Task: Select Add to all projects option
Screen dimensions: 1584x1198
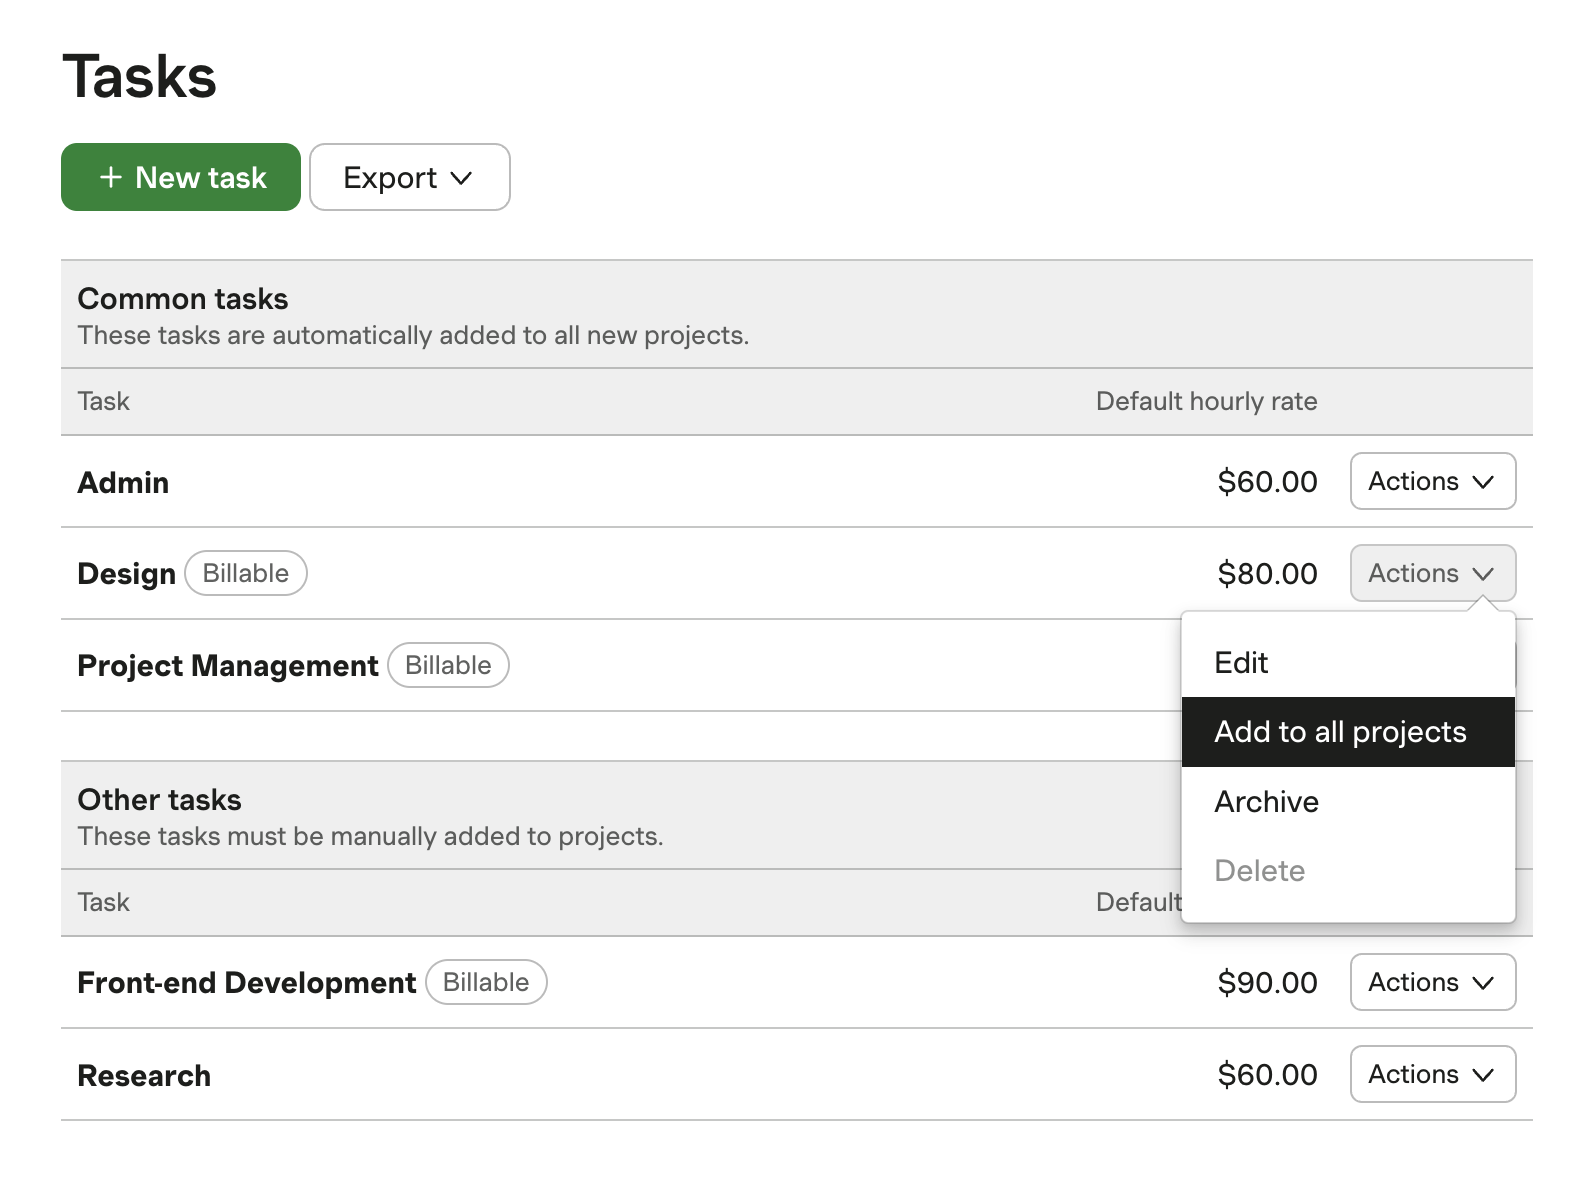Action: click(x=1348, y=732)
